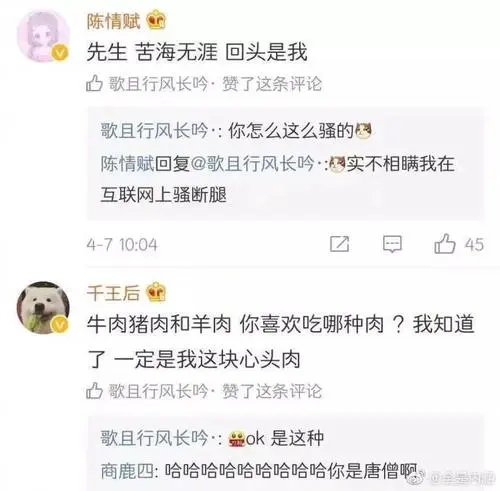This screenshot has width=500, height=491.
Task: Click the crown badge beside 陈情赋
Action: [x=156, y=20]
